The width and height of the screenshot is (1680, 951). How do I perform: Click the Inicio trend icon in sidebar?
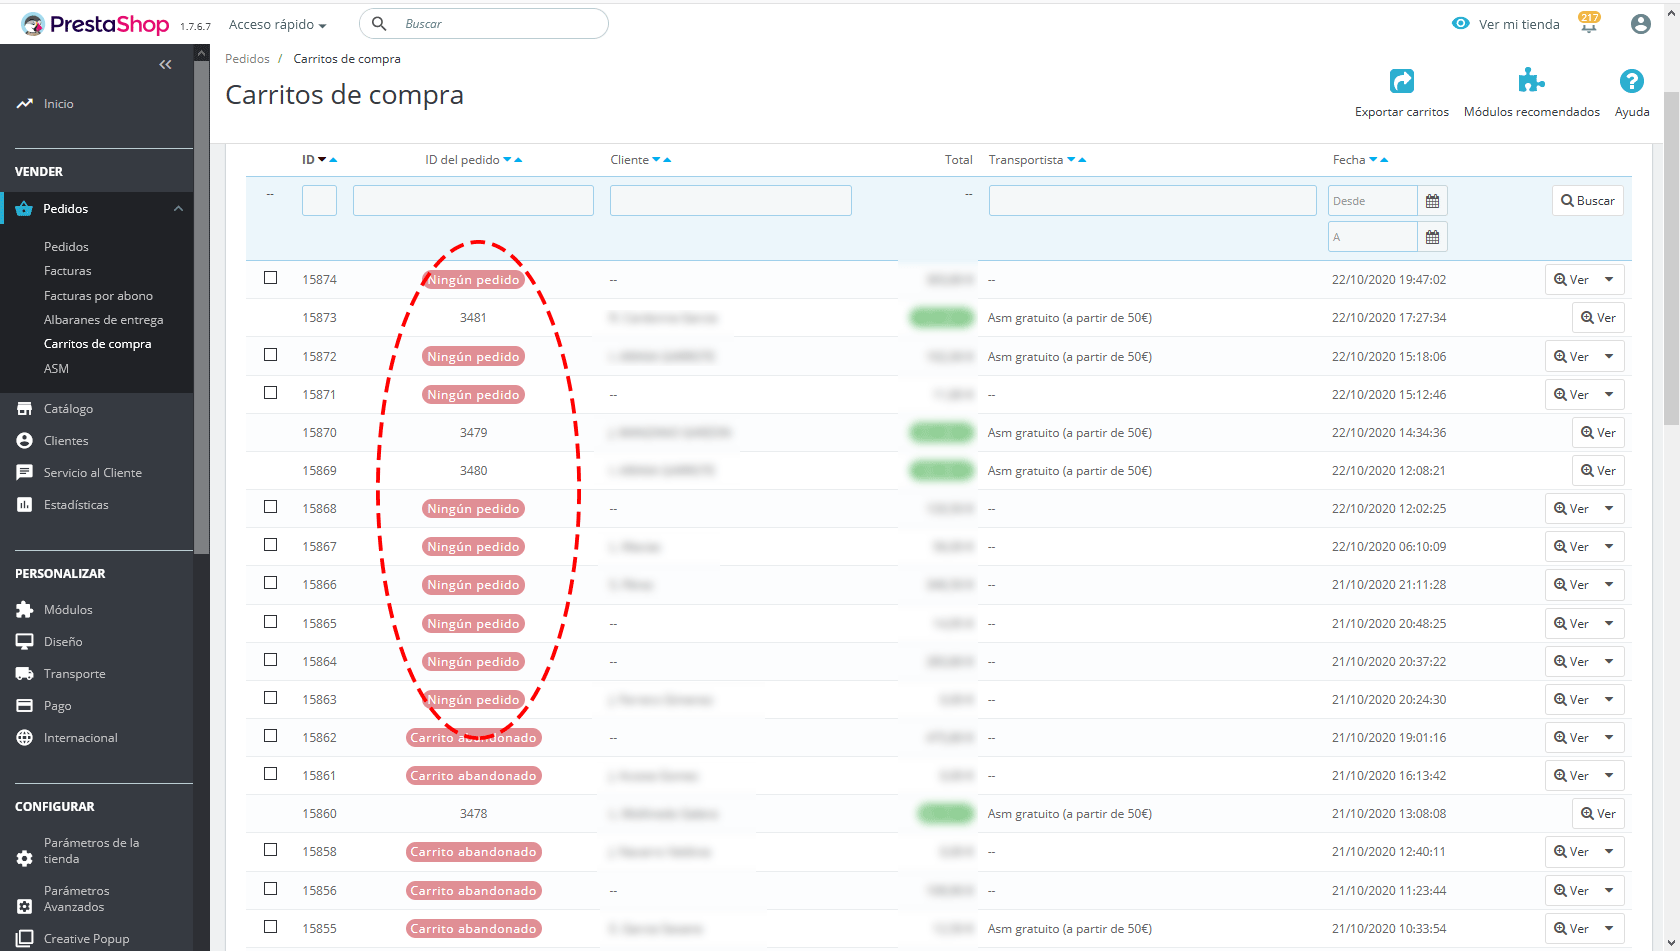pyautogui.click(x=25, y=104)
